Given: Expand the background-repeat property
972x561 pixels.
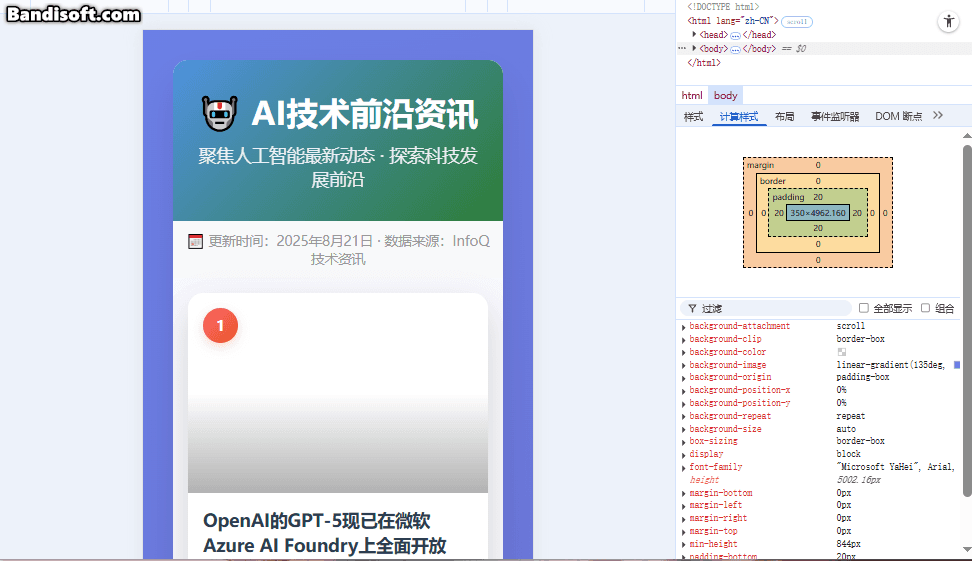Looking at the screenshot, I should tap(684, 417).
